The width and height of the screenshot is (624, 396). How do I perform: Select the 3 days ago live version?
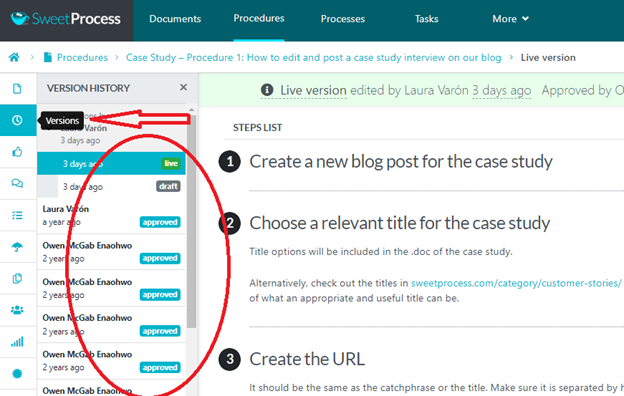click(111, 164)
